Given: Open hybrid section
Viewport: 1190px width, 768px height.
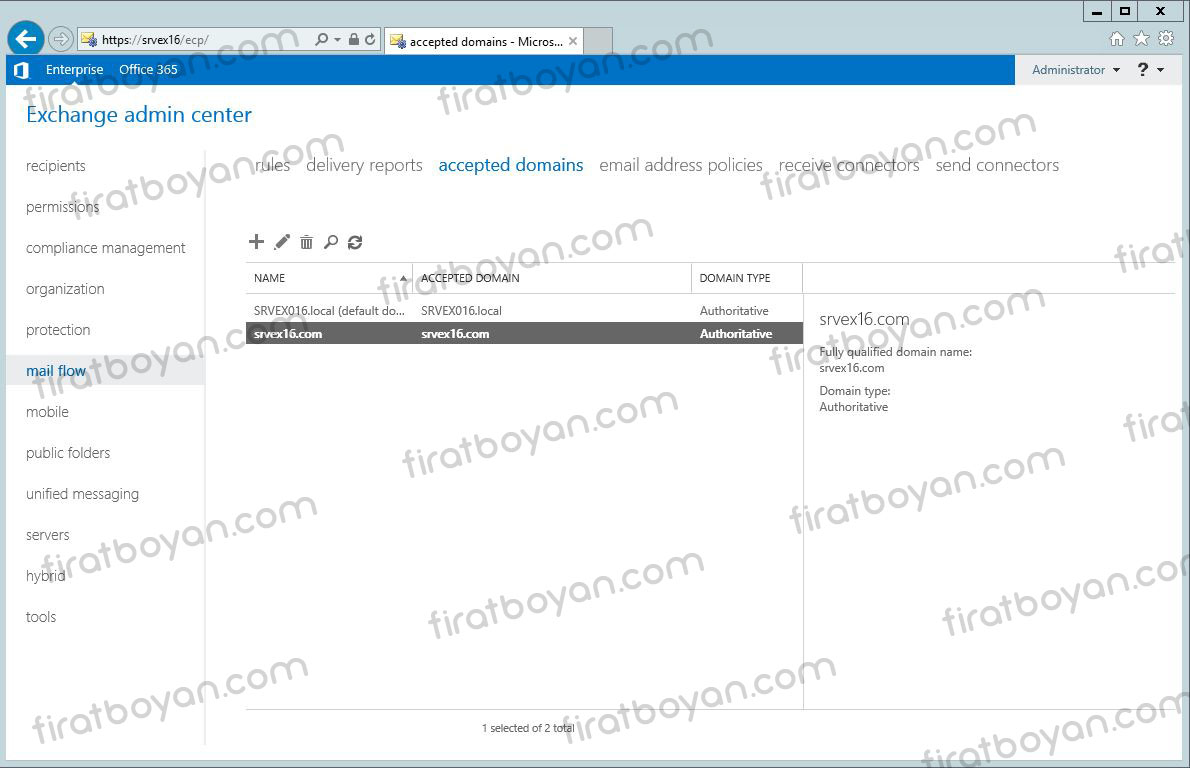Looking at the screenshot, I should tap(45, 575).
